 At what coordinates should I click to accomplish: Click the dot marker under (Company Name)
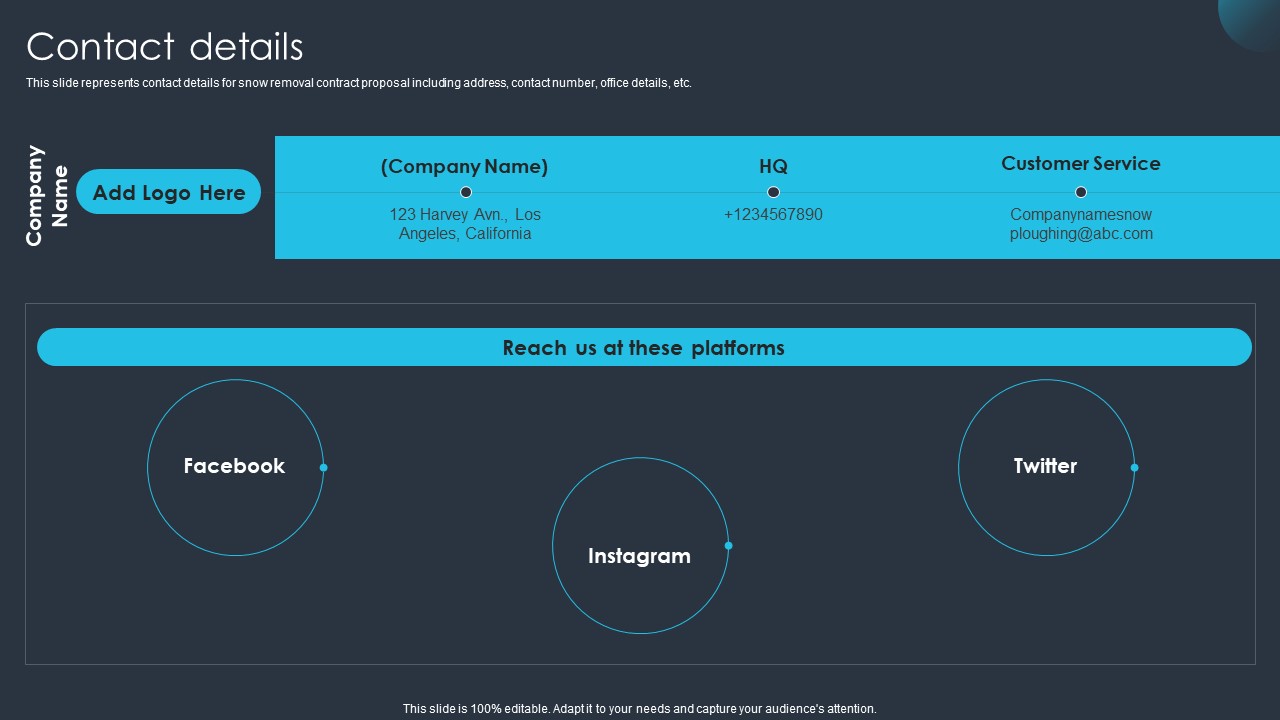465,192
